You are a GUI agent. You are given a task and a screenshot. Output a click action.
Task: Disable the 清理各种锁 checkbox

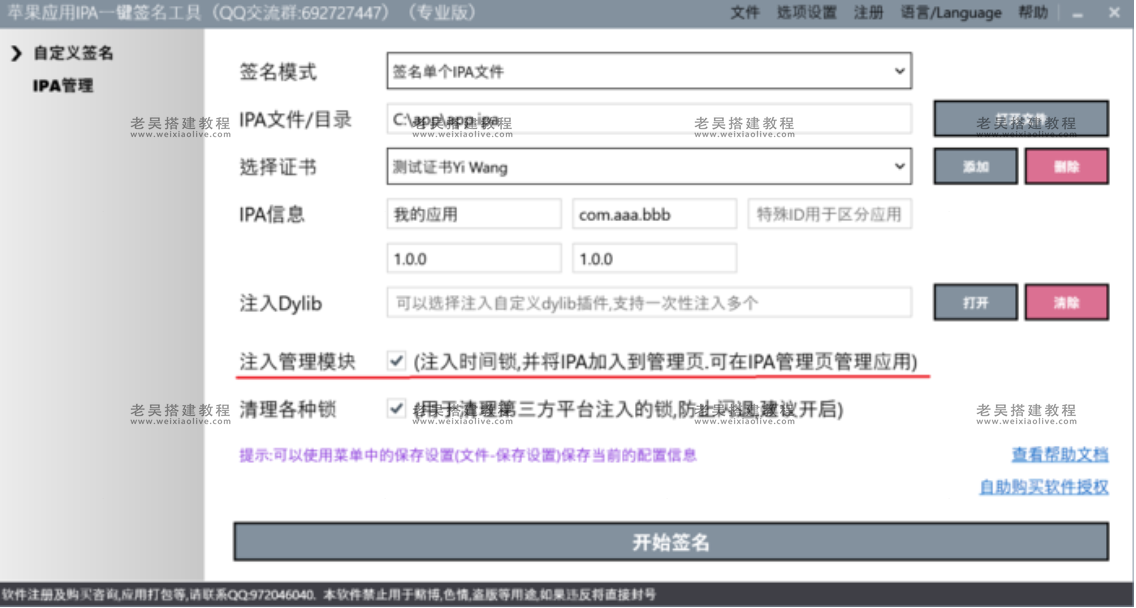(x=398, y=409)
